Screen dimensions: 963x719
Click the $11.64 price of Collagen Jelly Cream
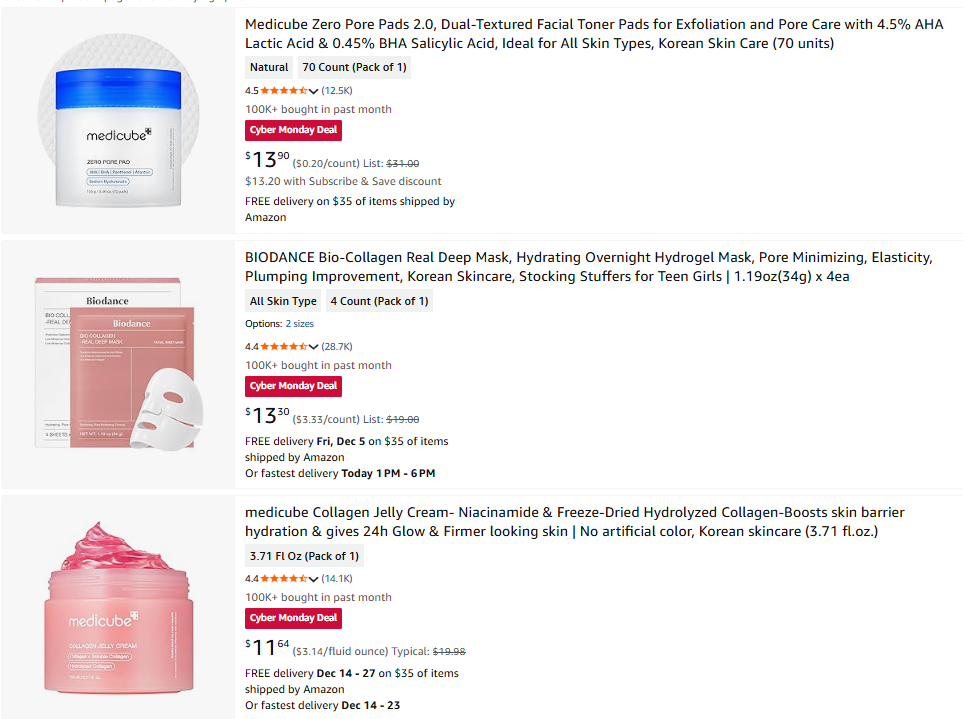267,647
